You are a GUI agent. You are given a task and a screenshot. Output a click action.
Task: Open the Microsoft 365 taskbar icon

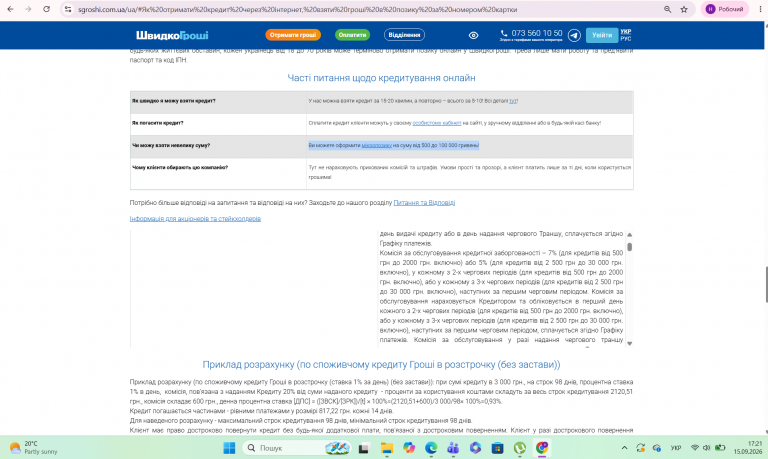[475, 448]
